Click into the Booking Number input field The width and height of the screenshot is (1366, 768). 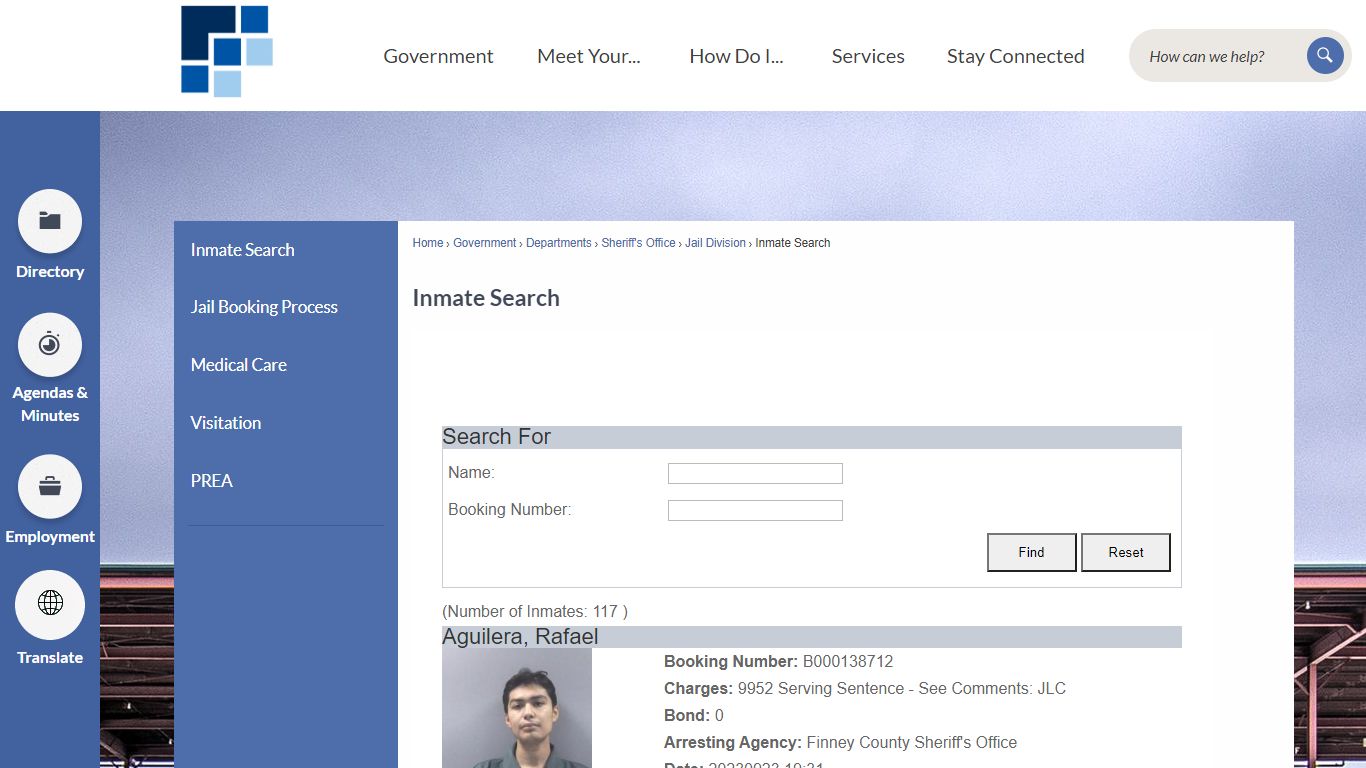[755, 511]
